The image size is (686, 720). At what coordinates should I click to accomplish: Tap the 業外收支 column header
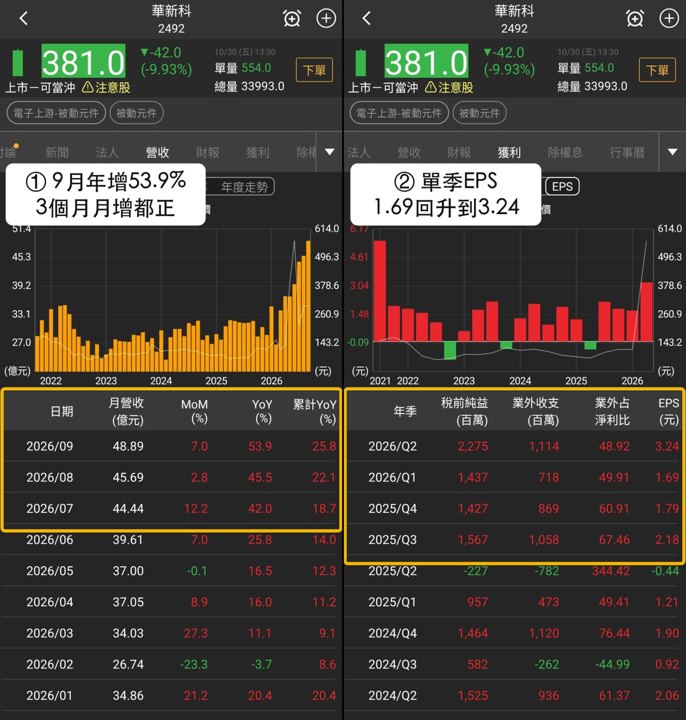536,411
